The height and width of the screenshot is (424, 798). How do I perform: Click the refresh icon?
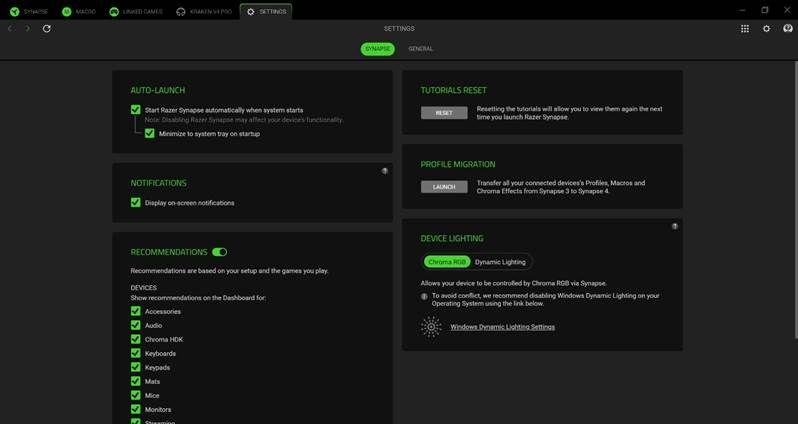(47, 29)
